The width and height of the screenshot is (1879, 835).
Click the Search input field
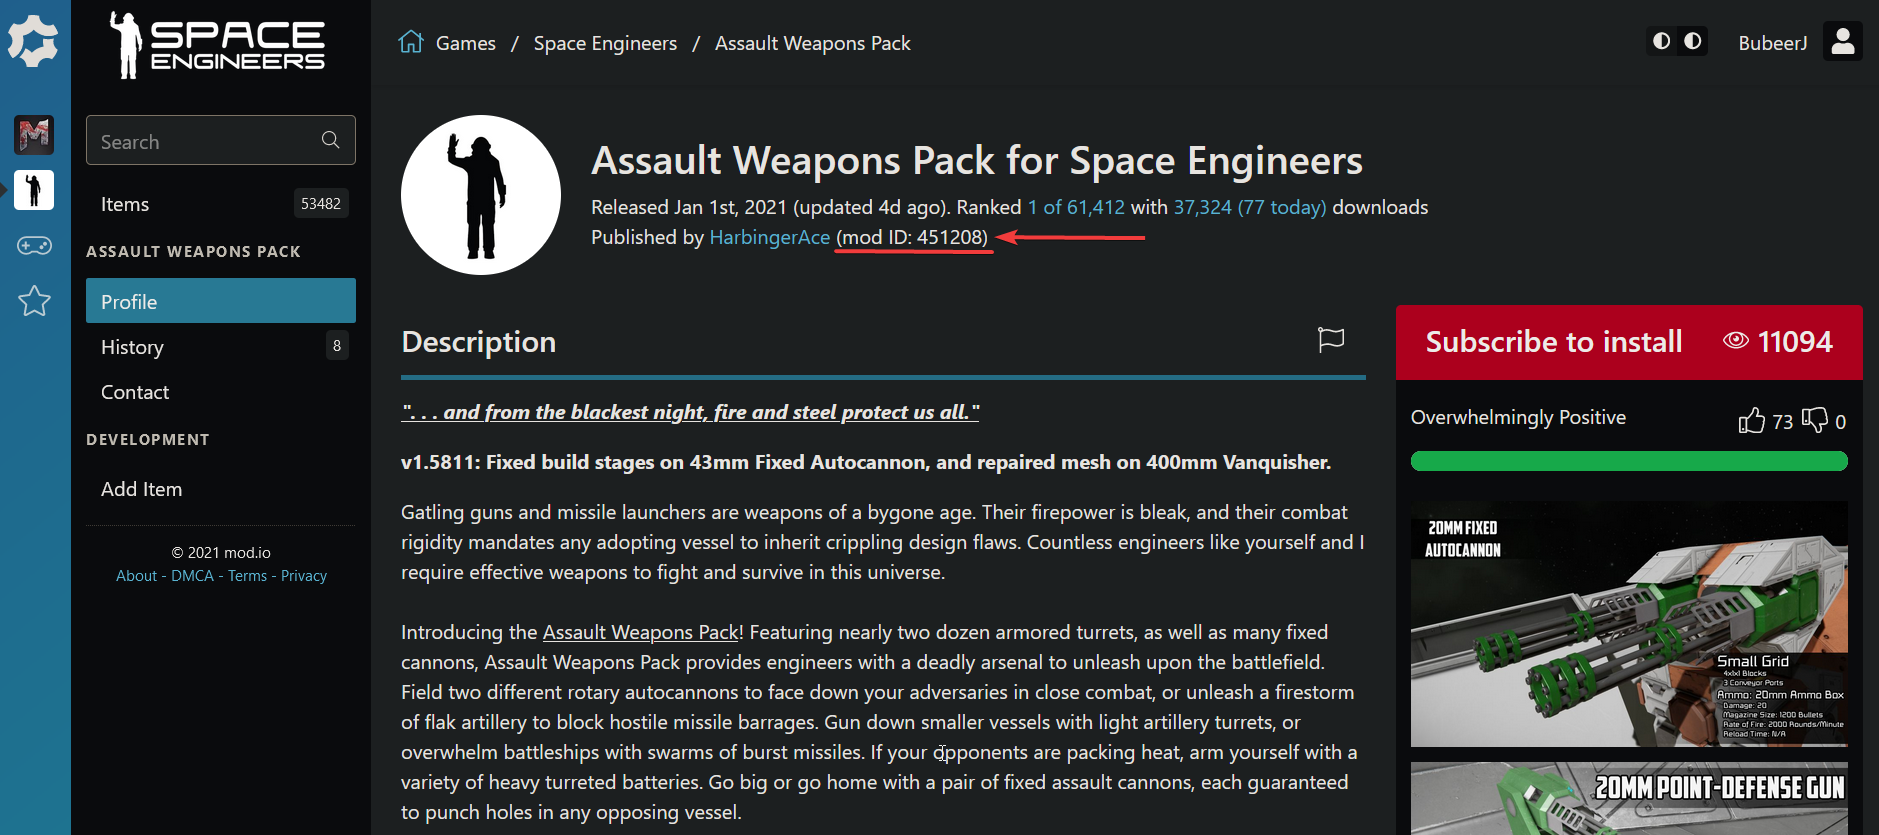click(205, 141)
